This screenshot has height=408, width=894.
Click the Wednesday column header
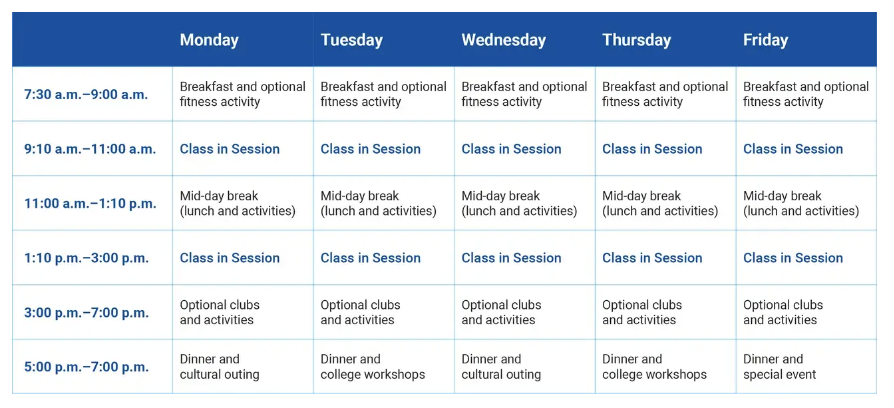pos(503,40)
